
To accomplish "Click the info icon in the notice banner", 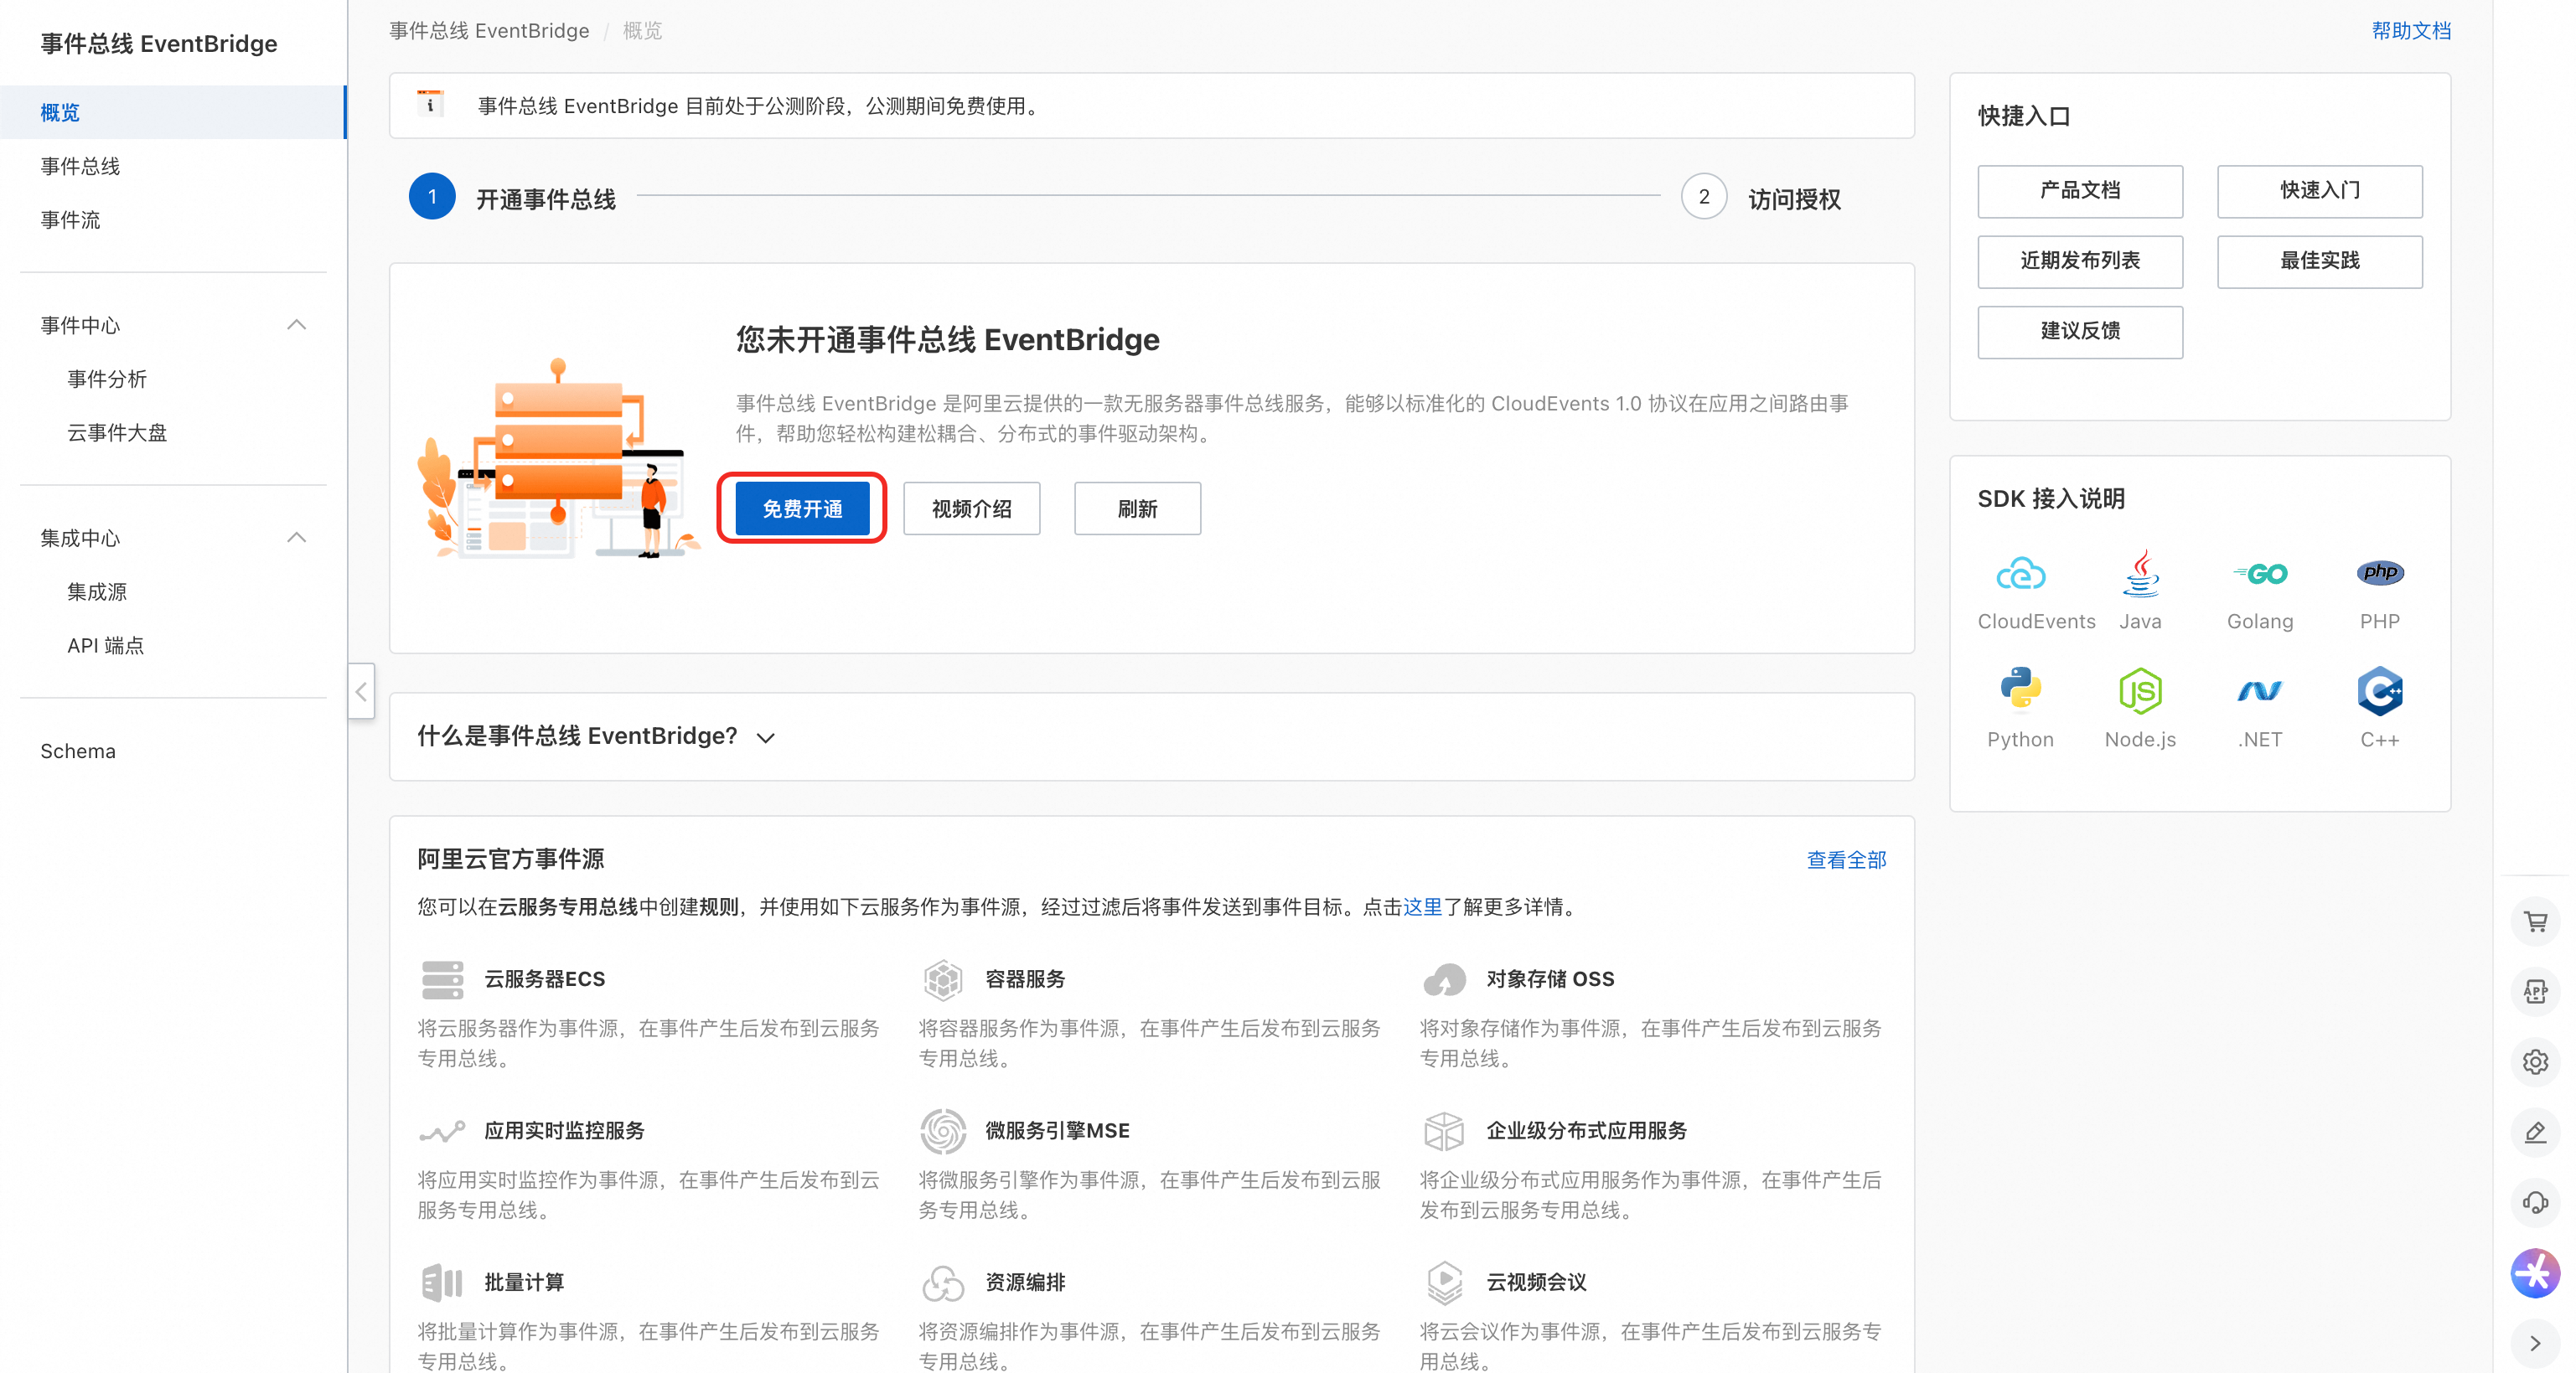I will tap(430, 104).
